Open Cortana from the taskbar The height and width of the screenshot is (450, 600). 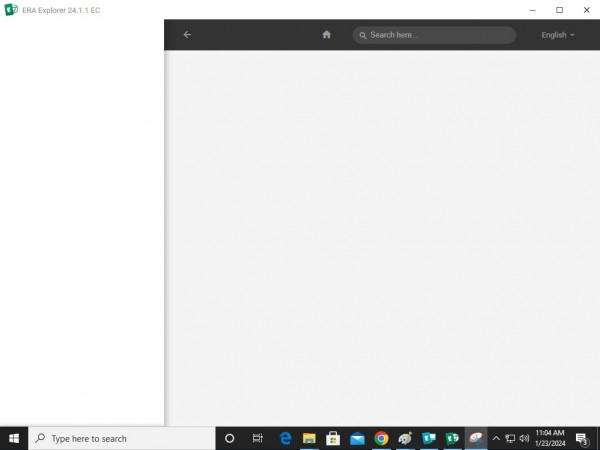[229, 438]
